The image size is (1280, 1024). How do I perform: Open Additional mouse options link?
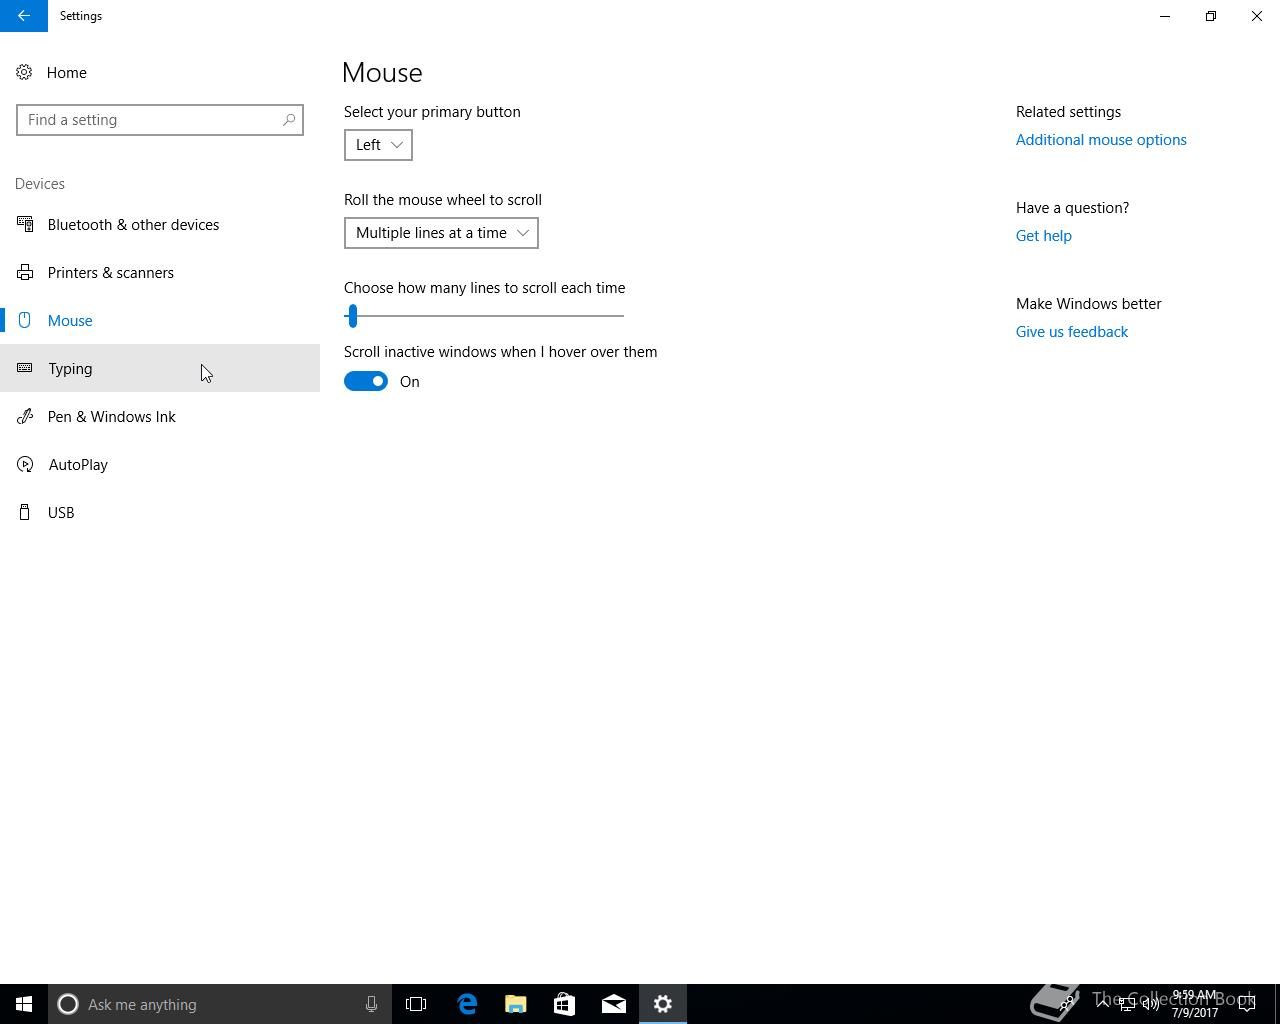1101,140
